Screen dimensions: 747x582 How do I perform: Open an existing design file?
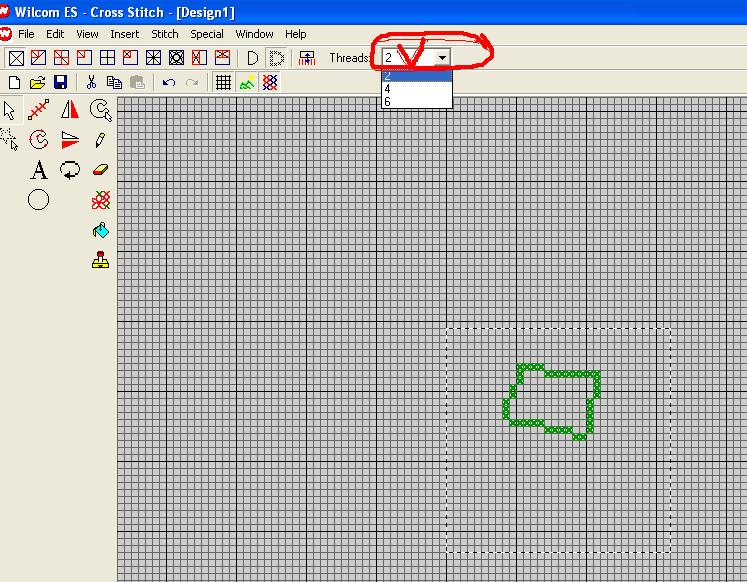pyautogui.click(x=37, y=83)
